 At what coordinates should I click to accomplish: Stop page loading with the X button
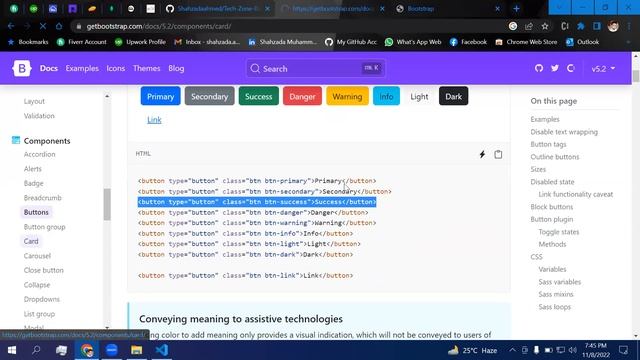pos(42,26)
